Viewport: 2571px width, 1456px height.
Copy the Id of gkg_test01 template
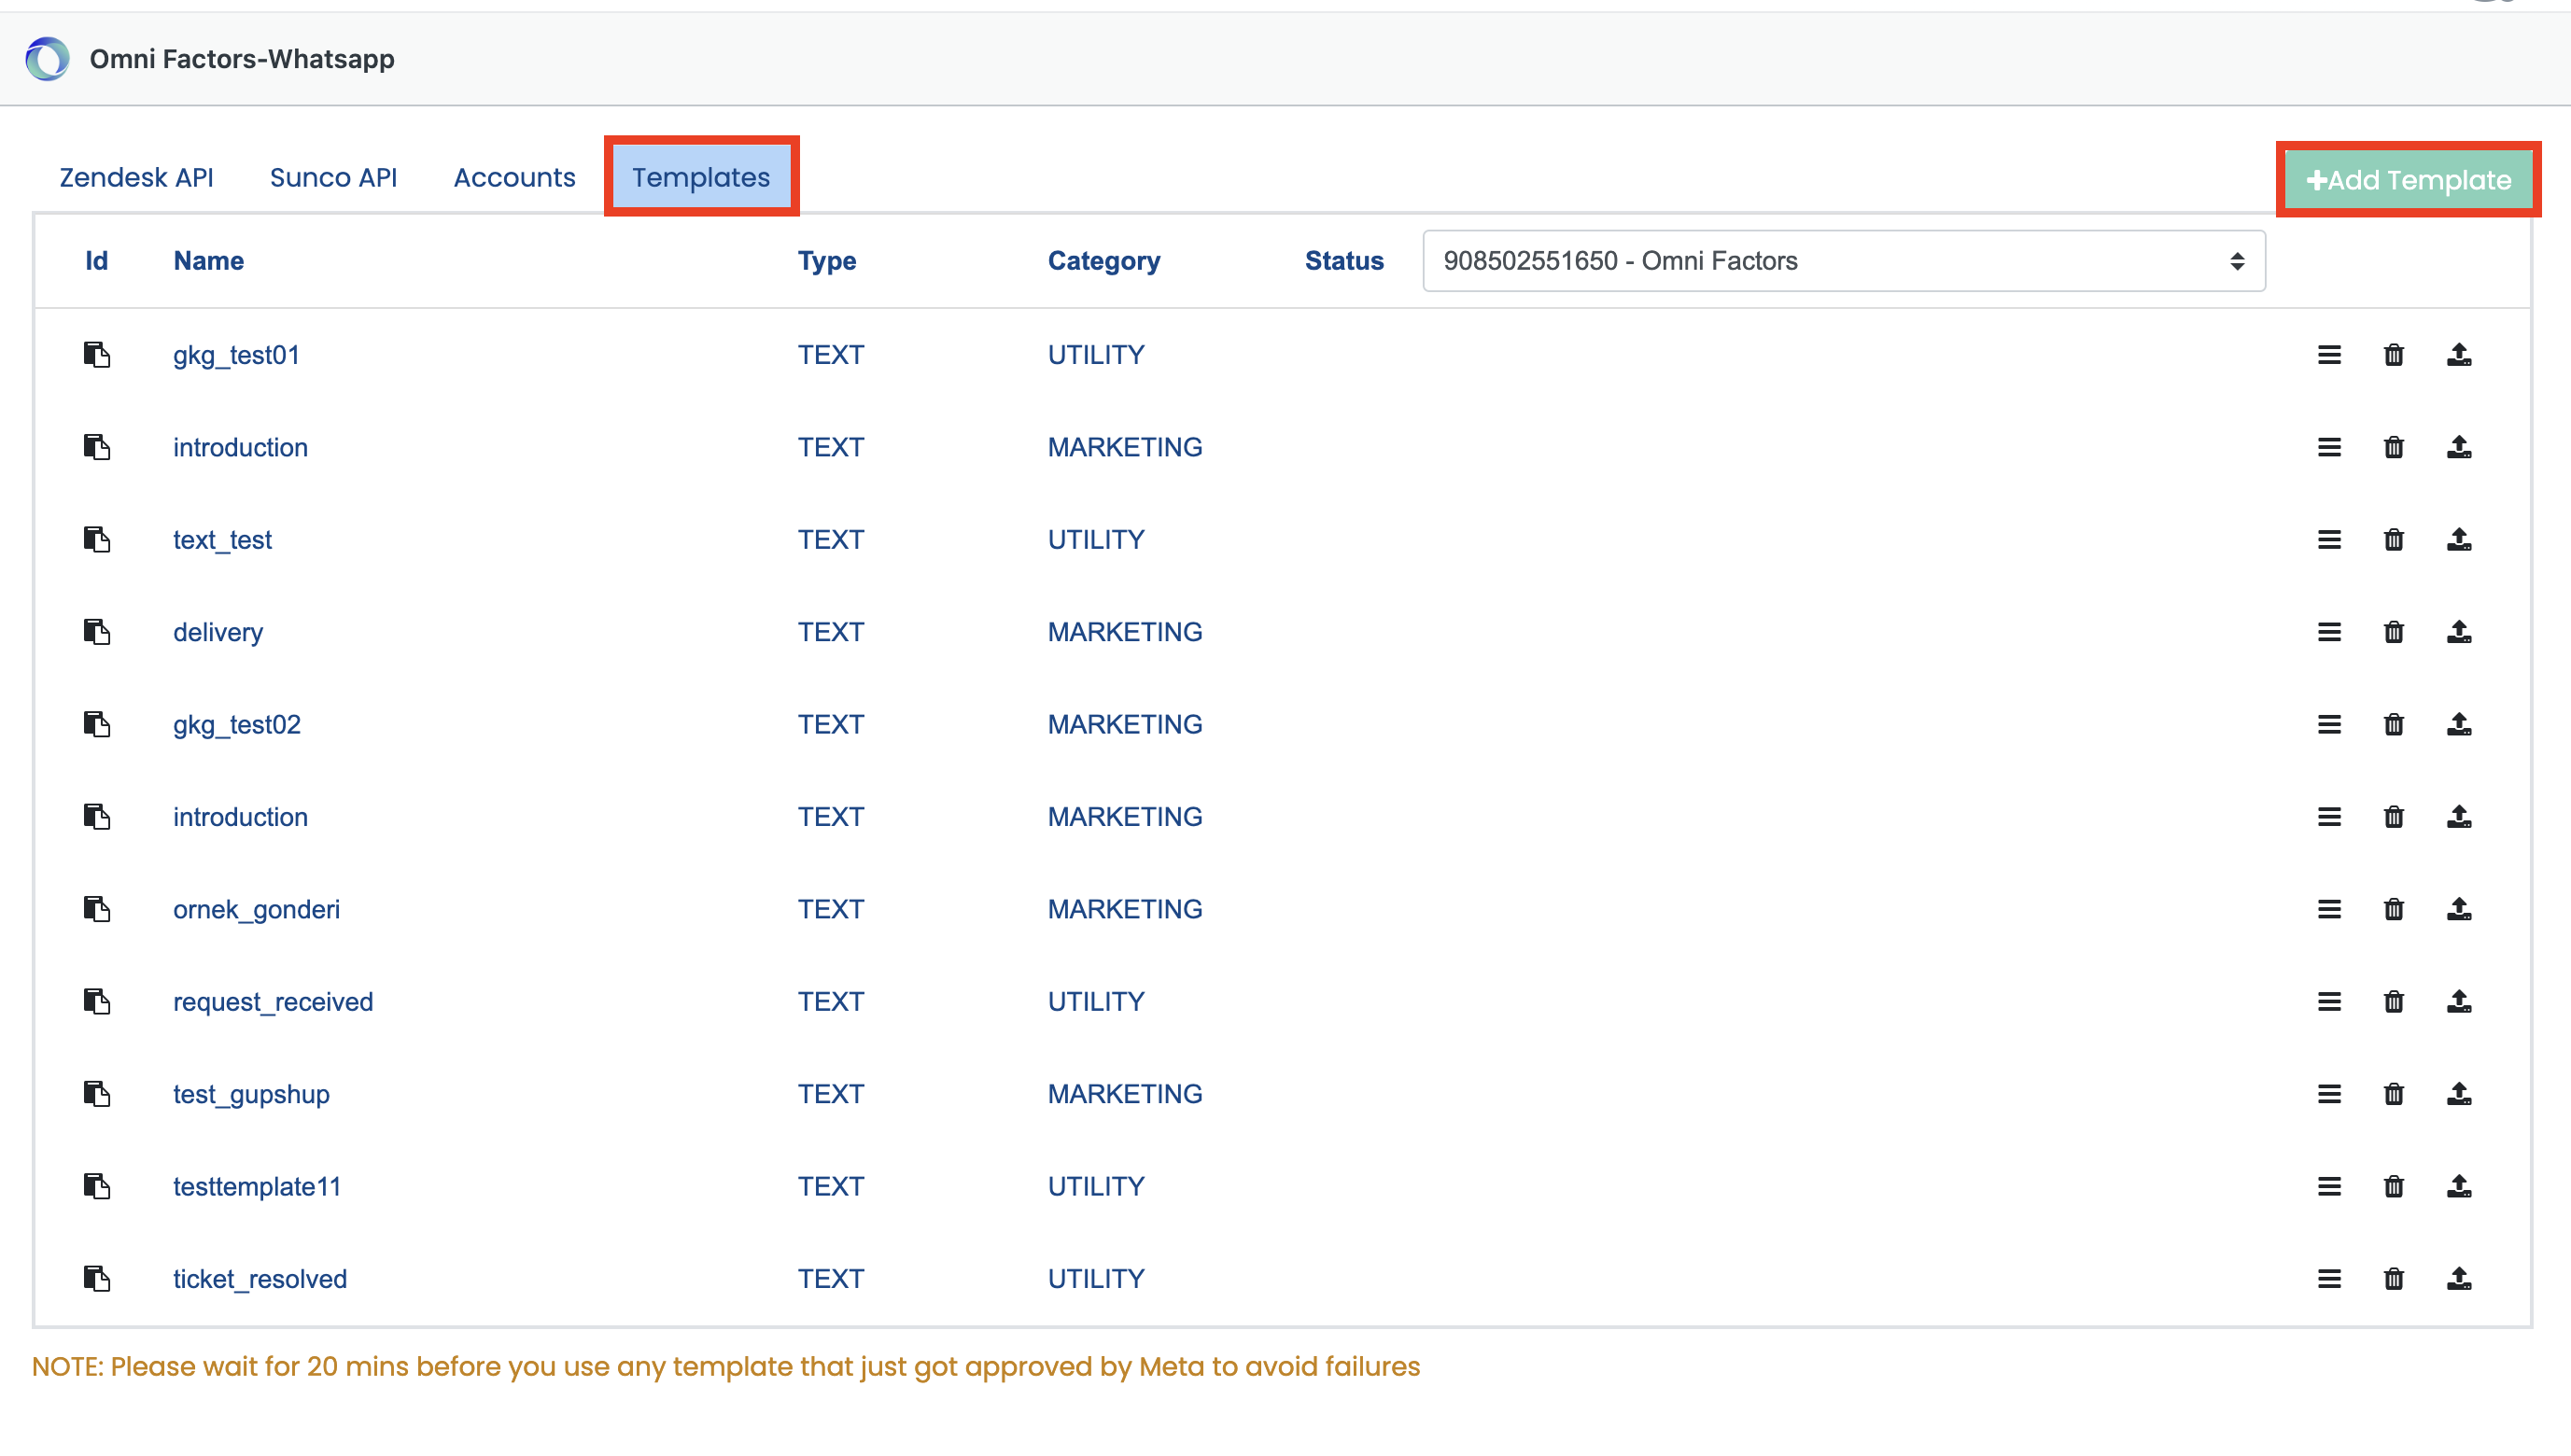coord(97,355)
